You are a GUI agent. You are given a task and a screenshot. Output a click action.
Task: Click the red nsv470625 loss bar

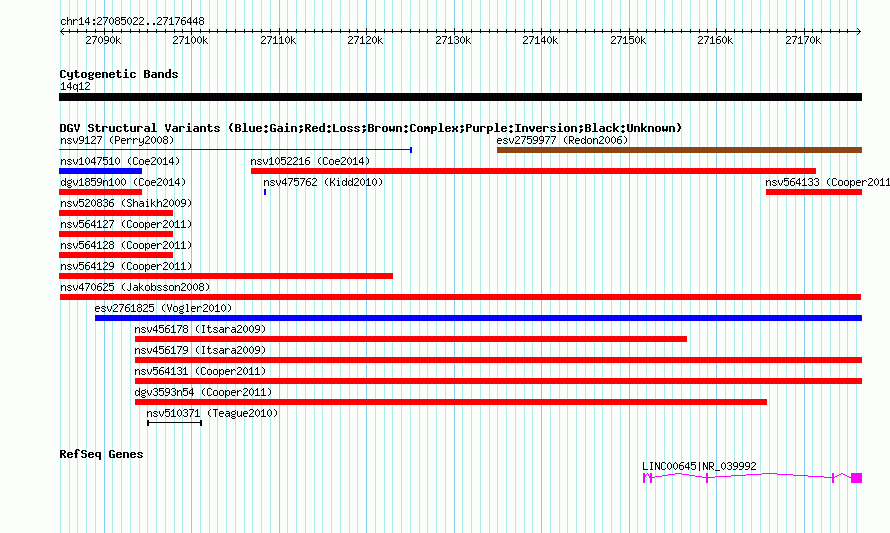[460, 297]
